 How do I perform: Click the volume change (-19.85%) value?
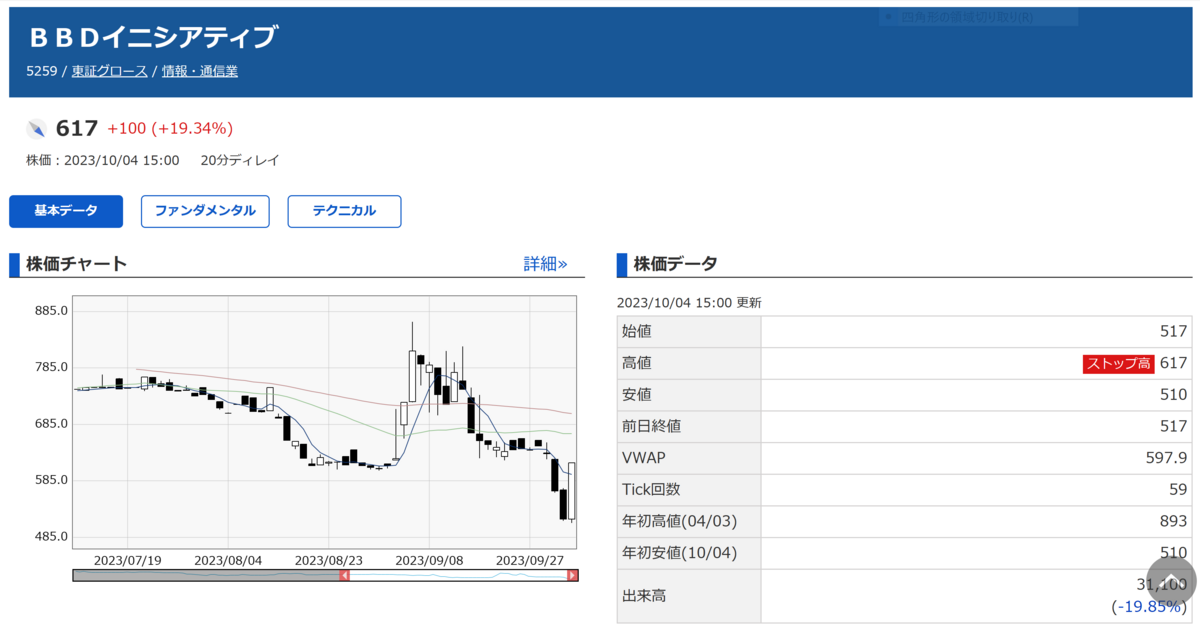(x=1149, y=607)
